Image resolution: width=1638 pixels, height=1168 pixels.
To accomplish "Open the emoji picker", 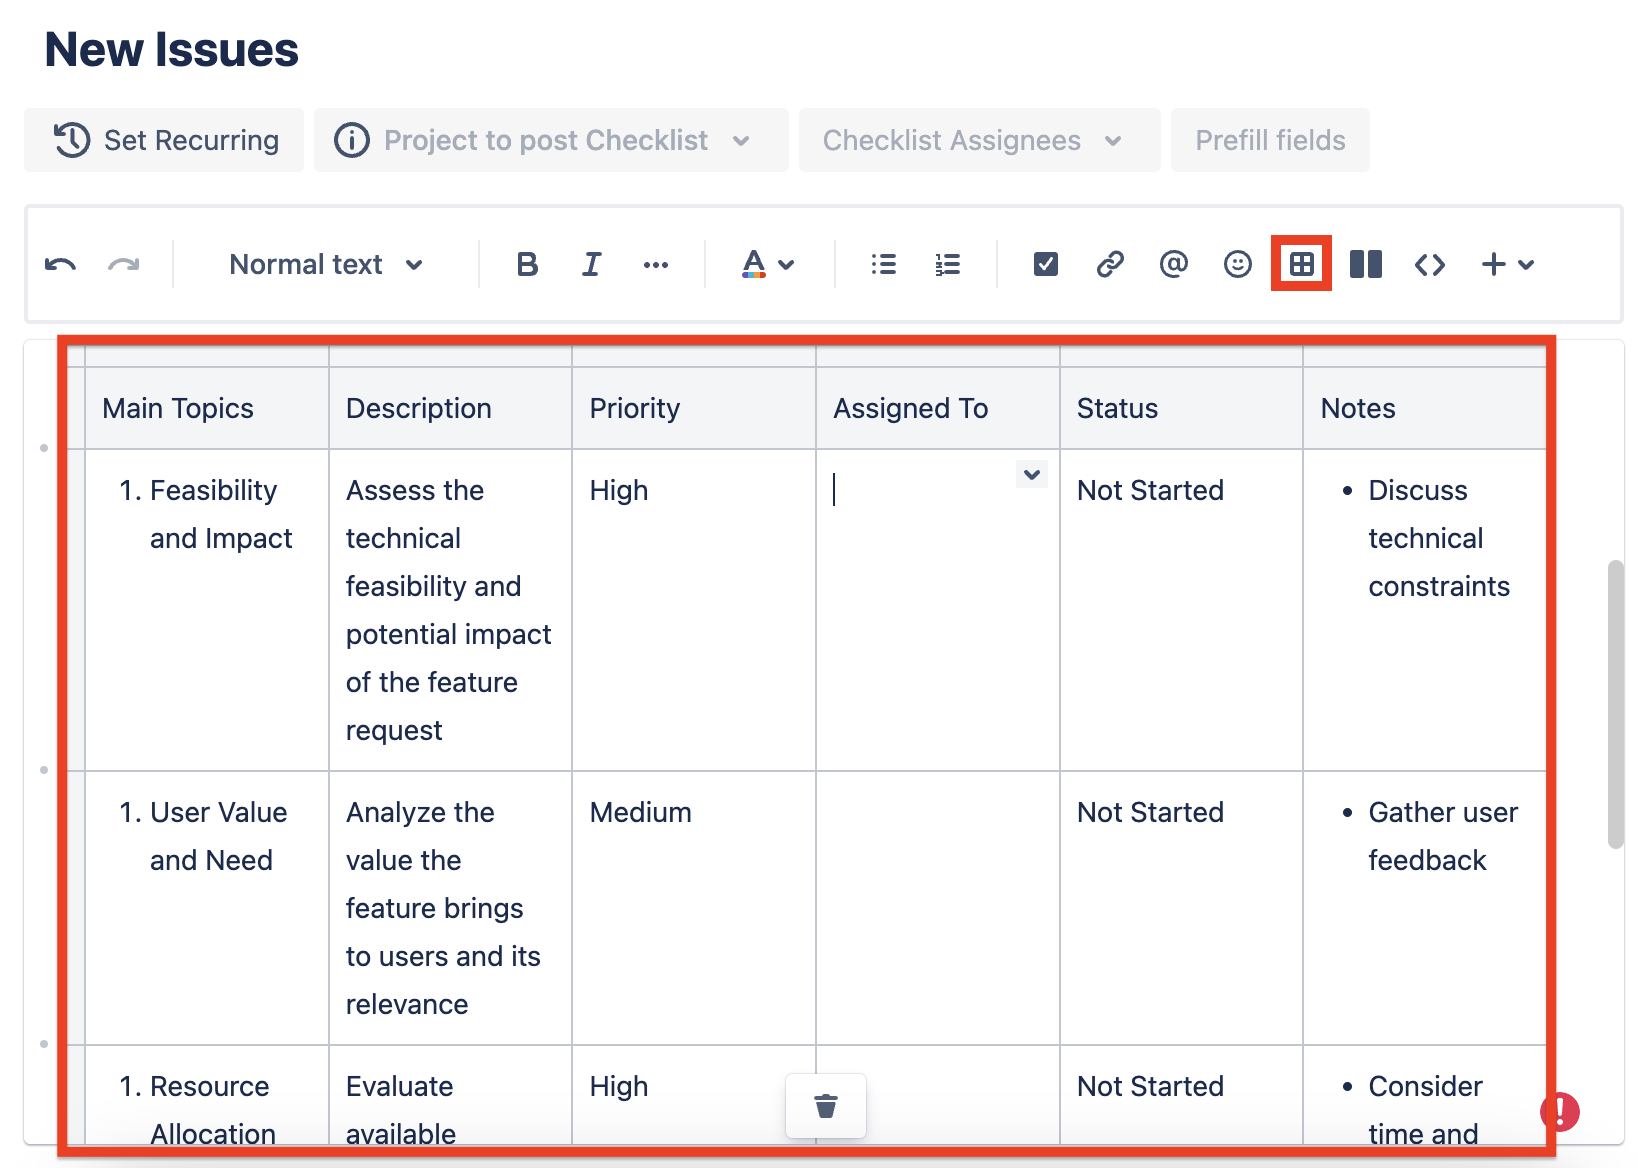I will 1238,265.
